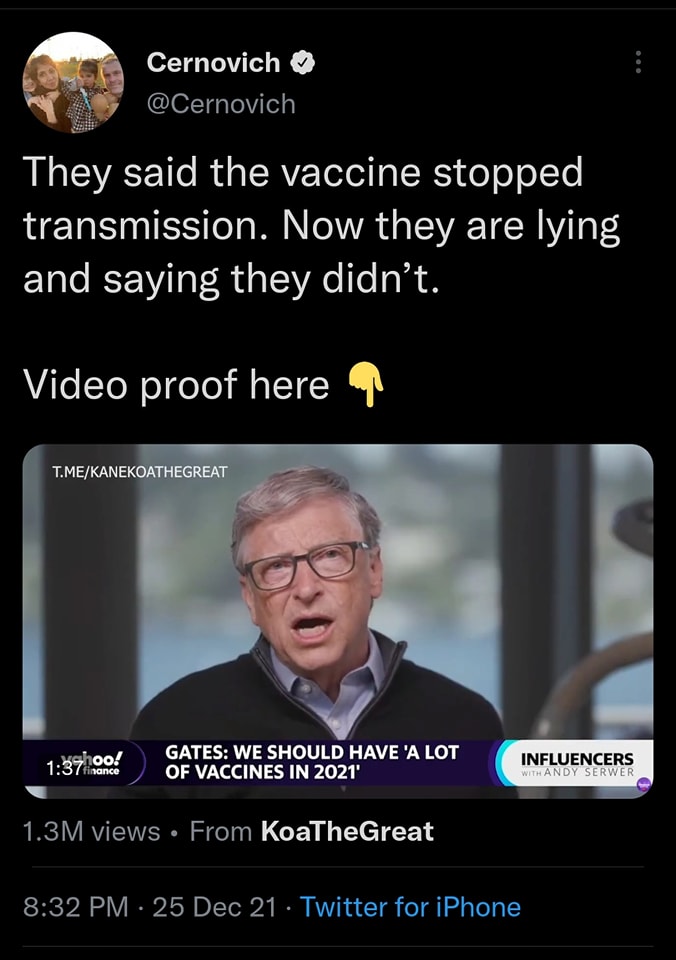Click the 1:37 video duration badge
The width and height of the screenshot is (676, 960).
[x=64, y=767]
